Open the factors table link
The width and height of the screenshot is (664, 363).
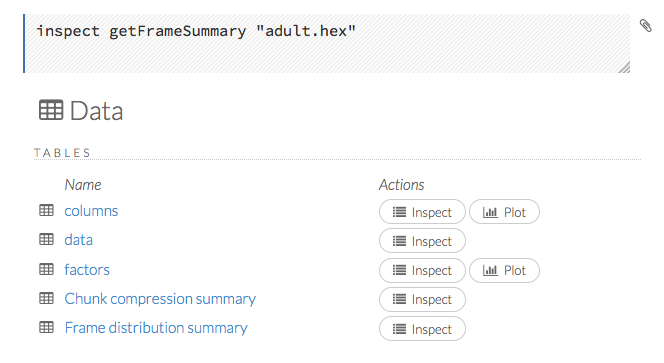[87, 269]
